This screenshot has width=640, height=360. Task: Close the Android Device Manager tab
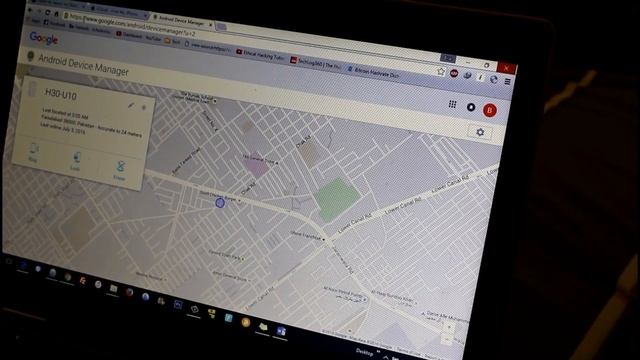tap(210, 25)
